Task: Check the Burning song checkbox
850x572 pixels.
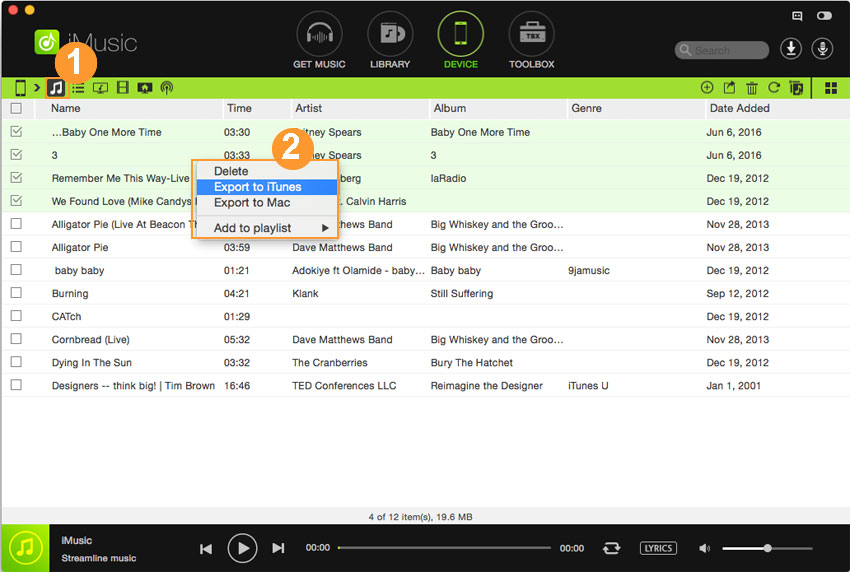Action: [x=16, y=293]
